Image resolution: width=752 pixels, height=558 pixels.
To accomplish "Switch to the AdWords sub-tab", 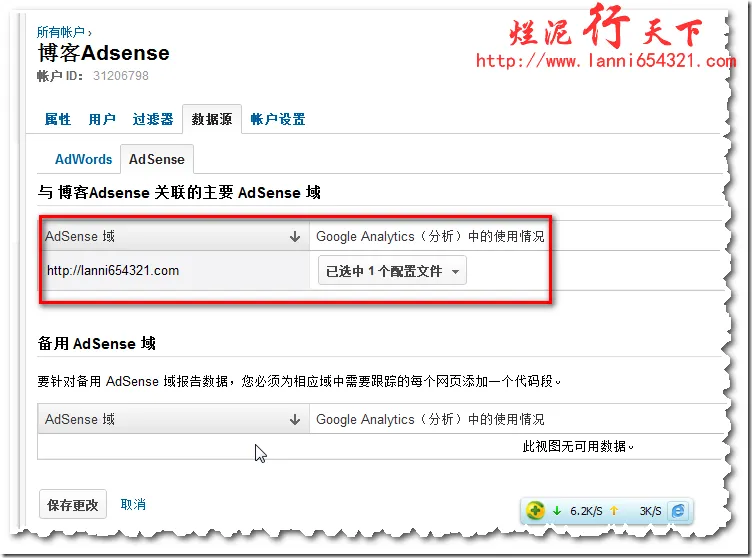I will [x=83, y=159].
